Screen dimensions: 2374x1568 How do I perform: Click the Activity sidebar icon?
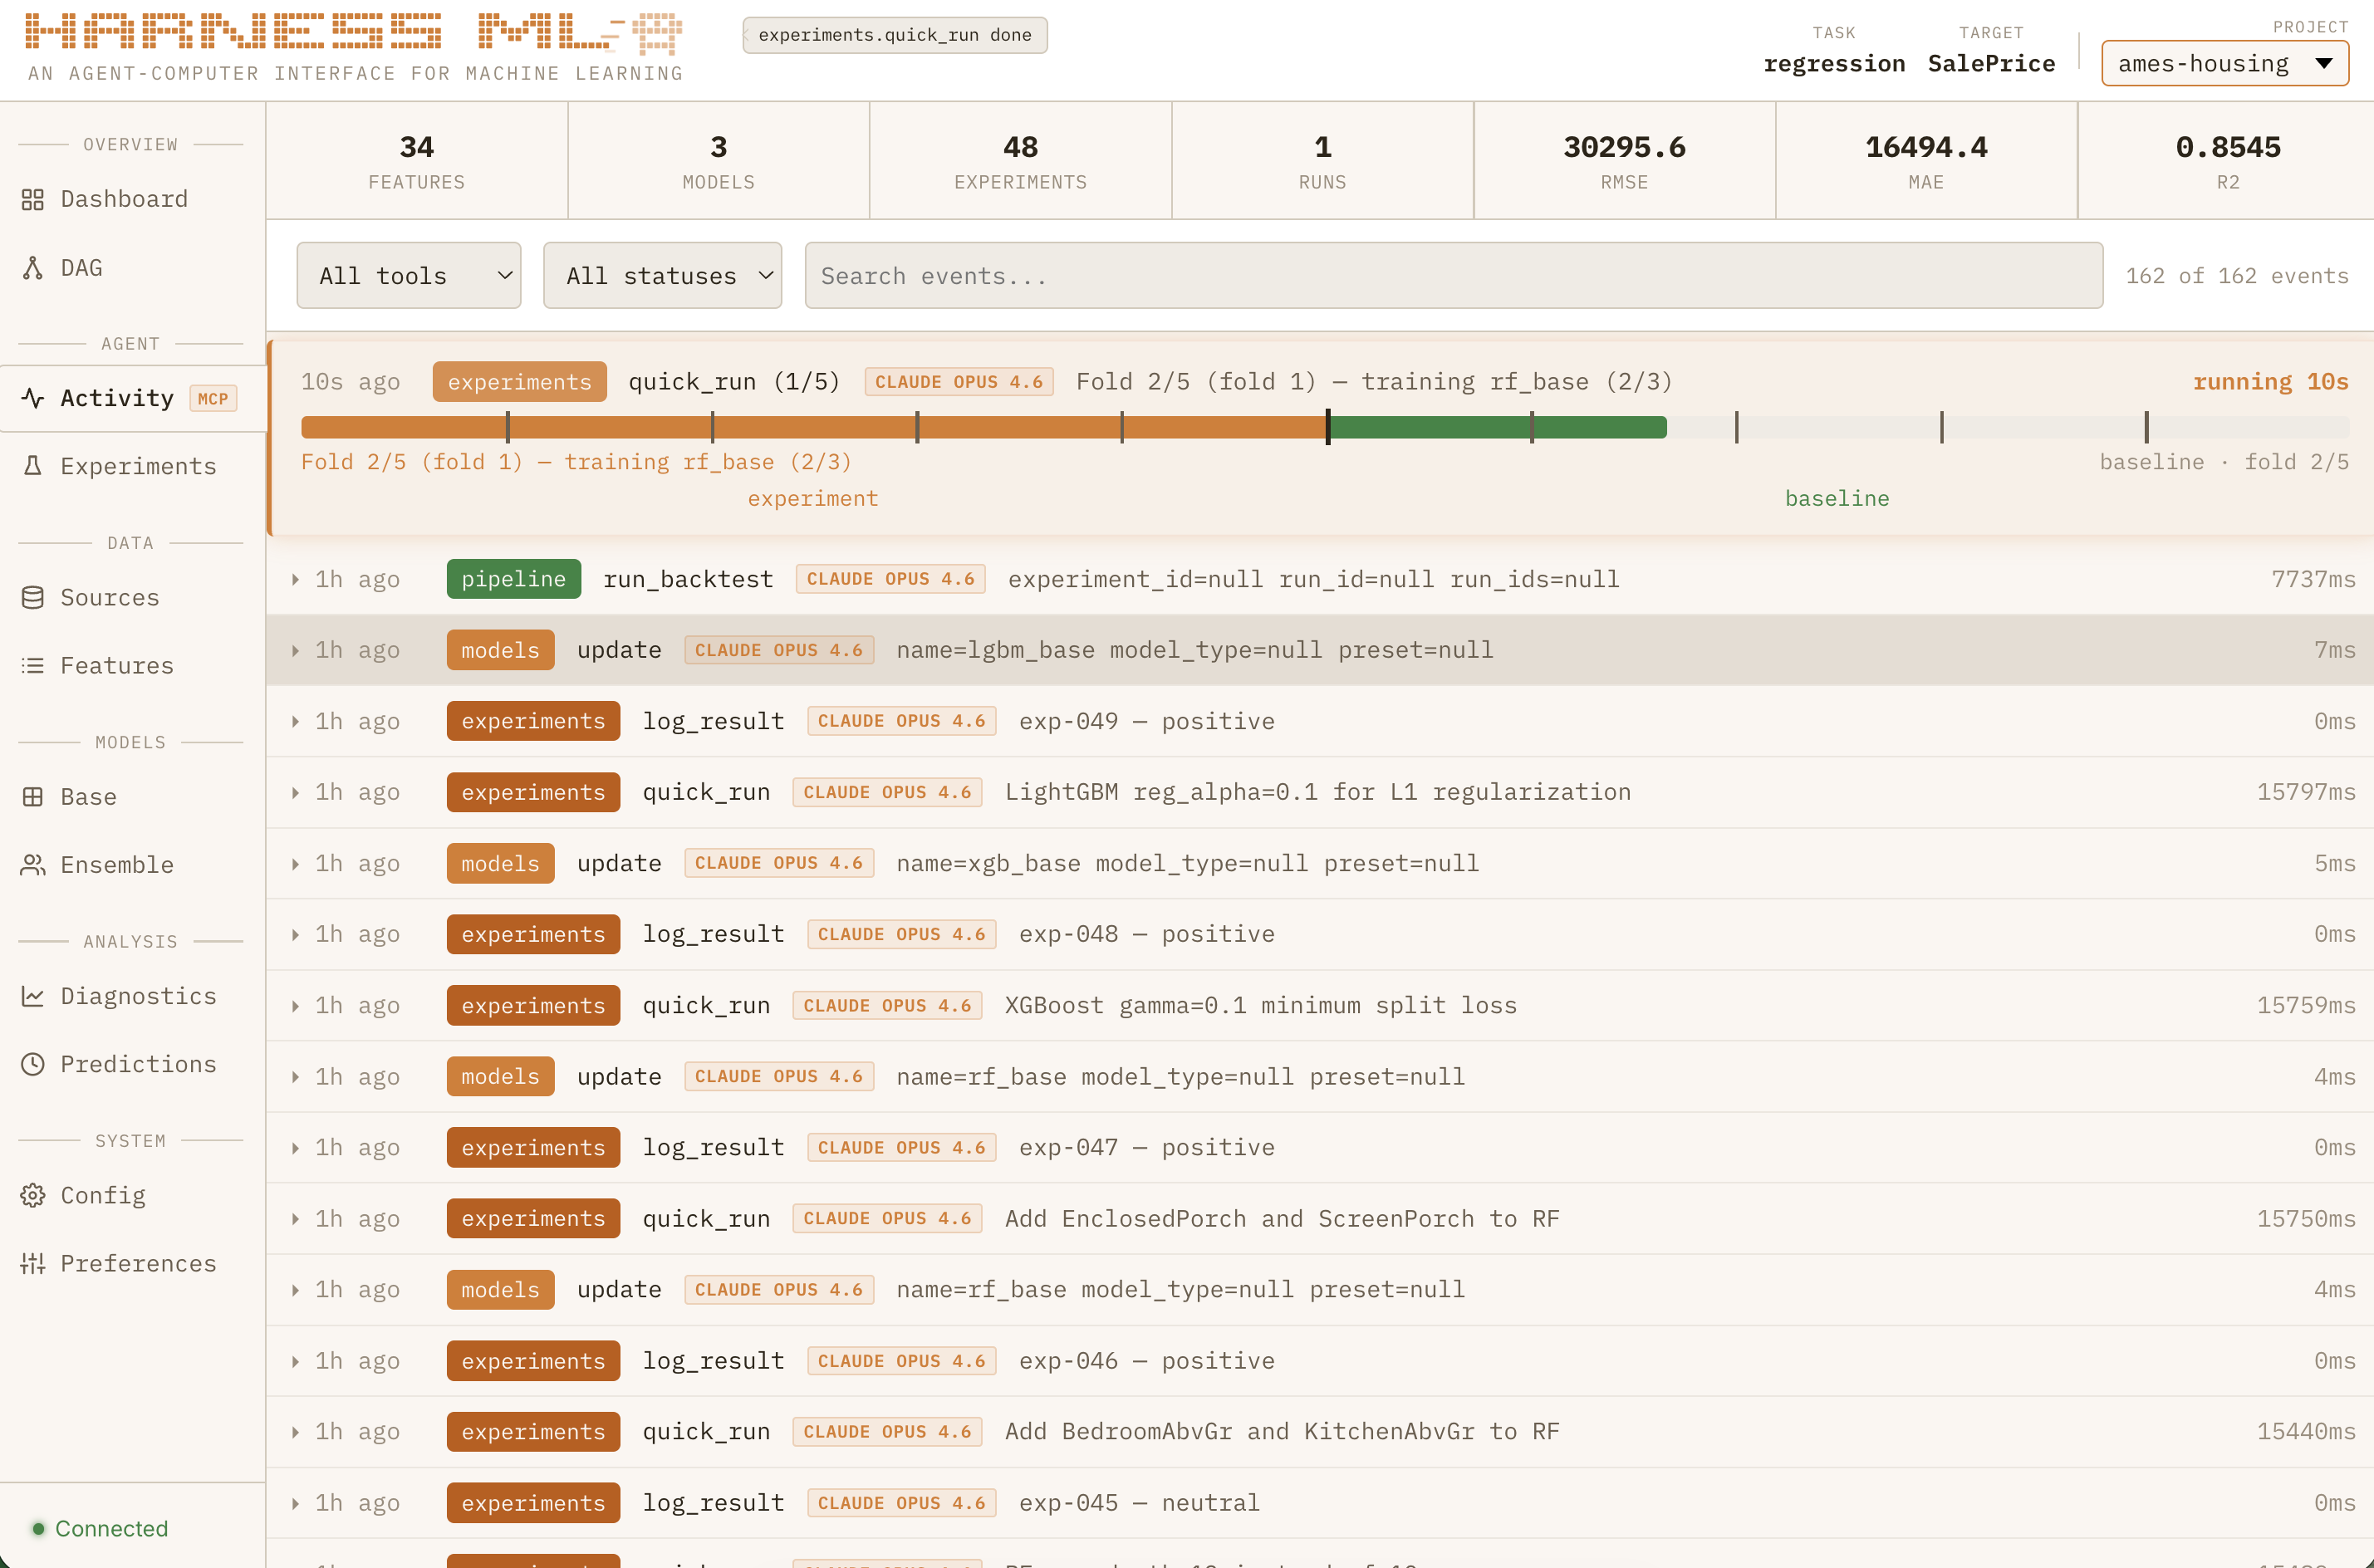tap(33, 398)
